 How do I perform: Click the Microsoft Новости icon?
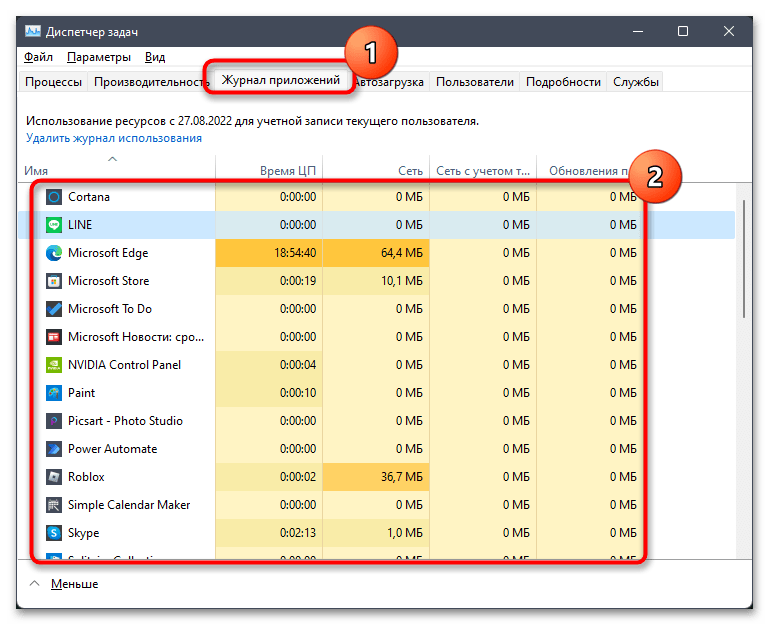pos(54,337)
